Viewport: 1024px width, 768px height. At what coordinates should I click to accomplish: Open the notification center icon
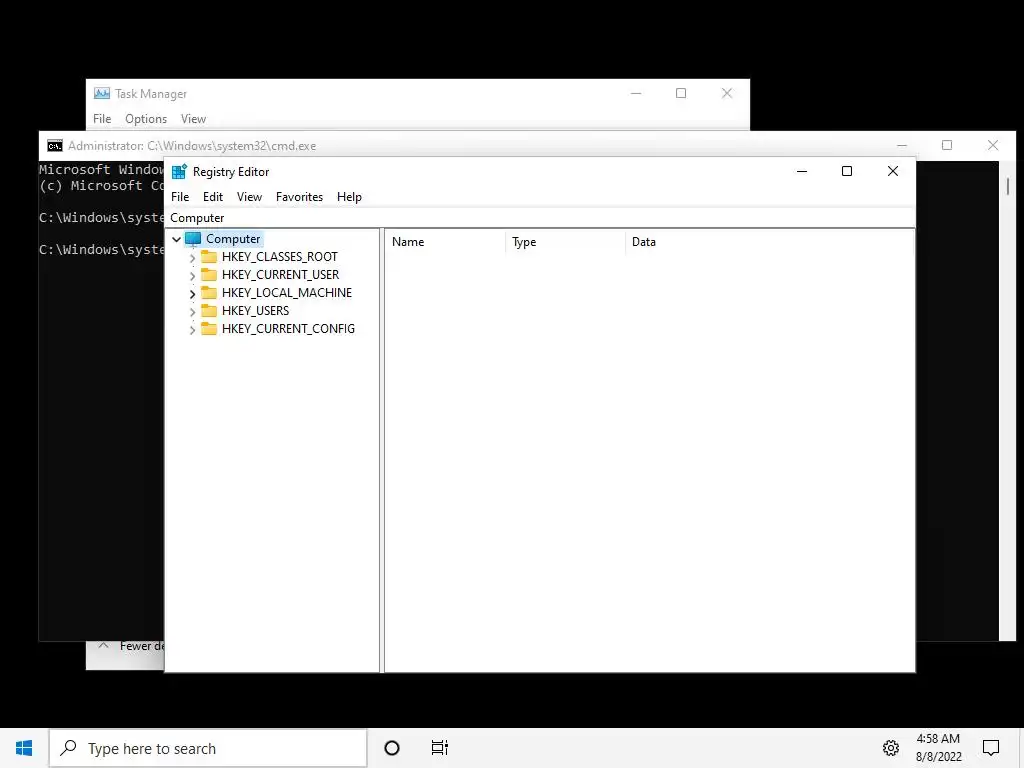point(991,748)
